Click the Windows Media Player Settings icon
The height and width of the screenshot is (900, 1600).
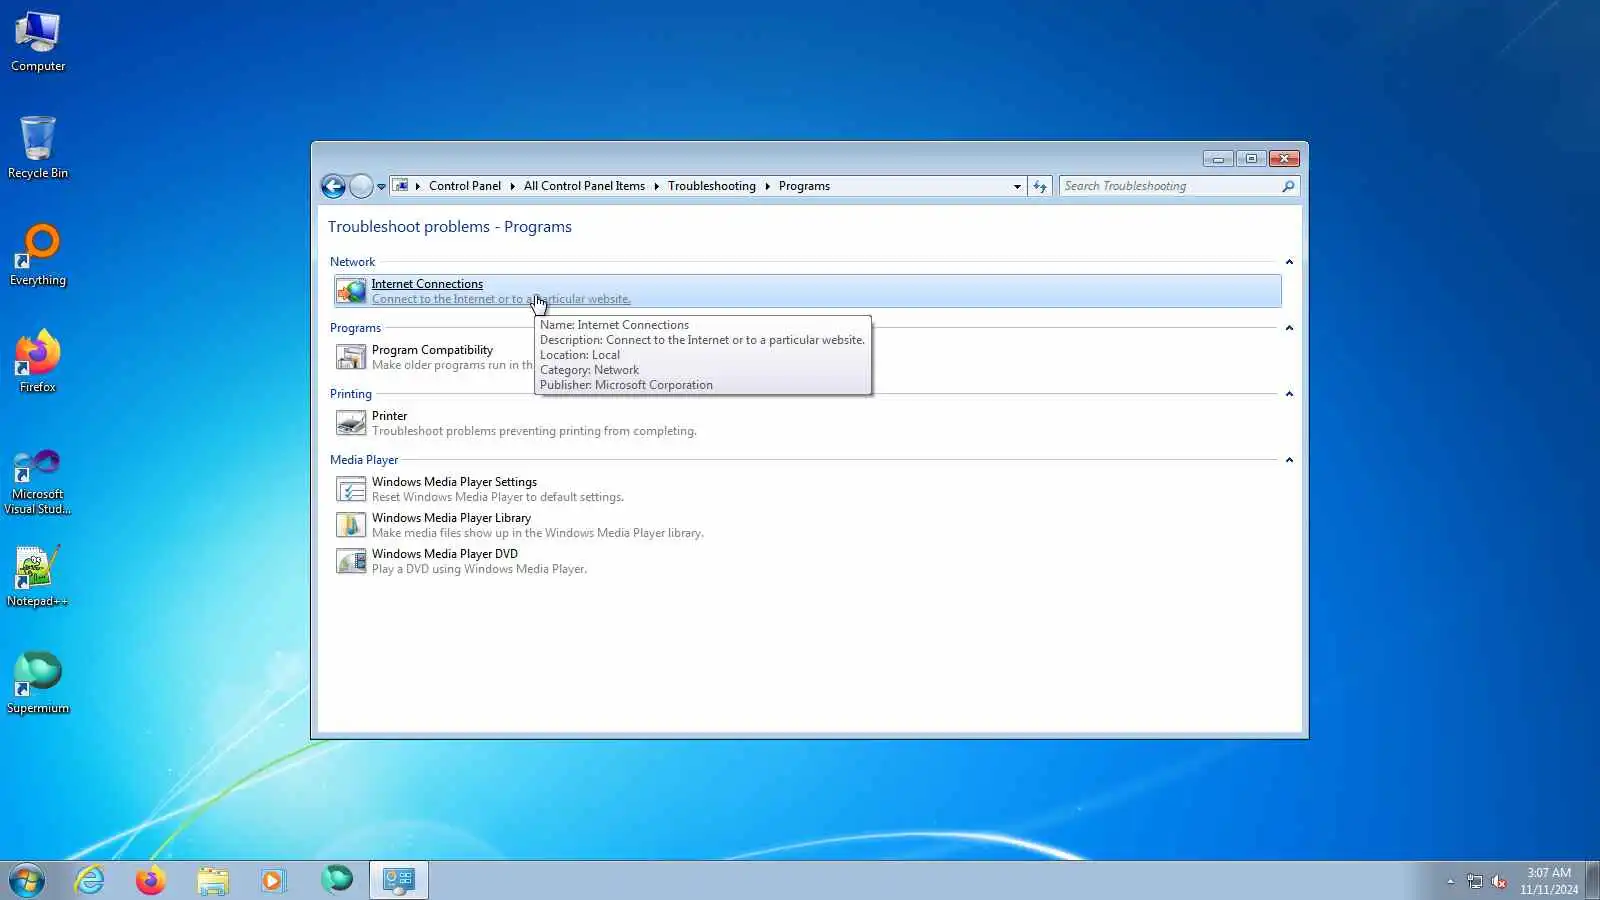pos(351,489)
